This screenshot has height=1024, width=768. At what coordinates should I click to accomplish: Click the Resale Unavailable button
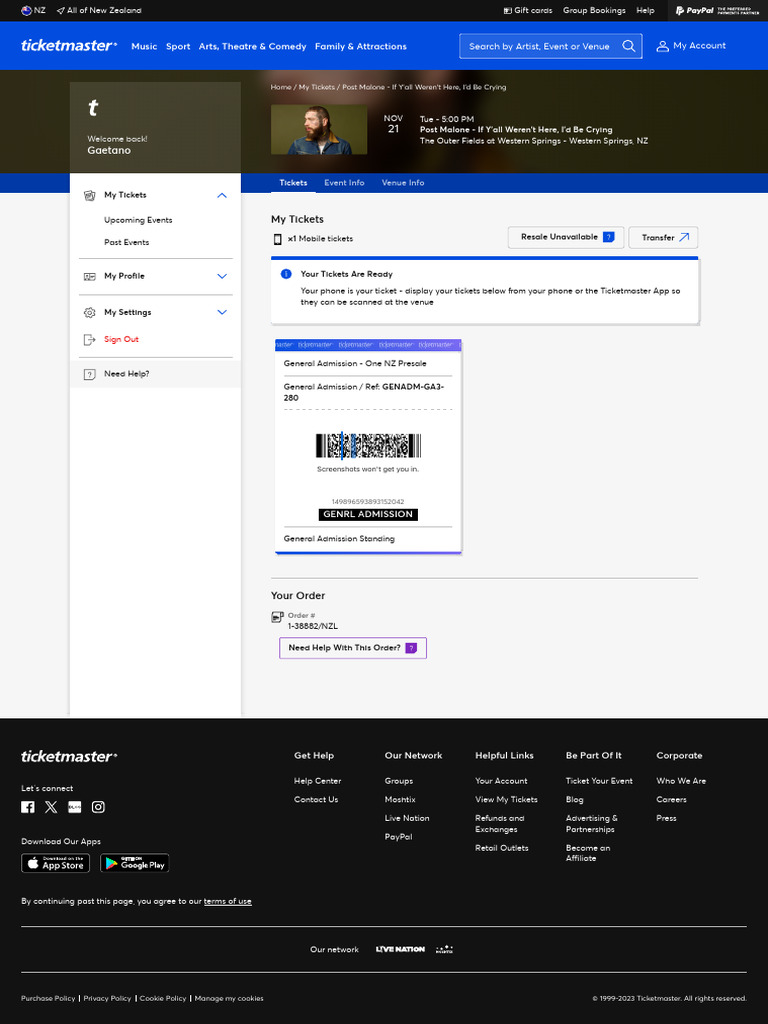[566, 238]
